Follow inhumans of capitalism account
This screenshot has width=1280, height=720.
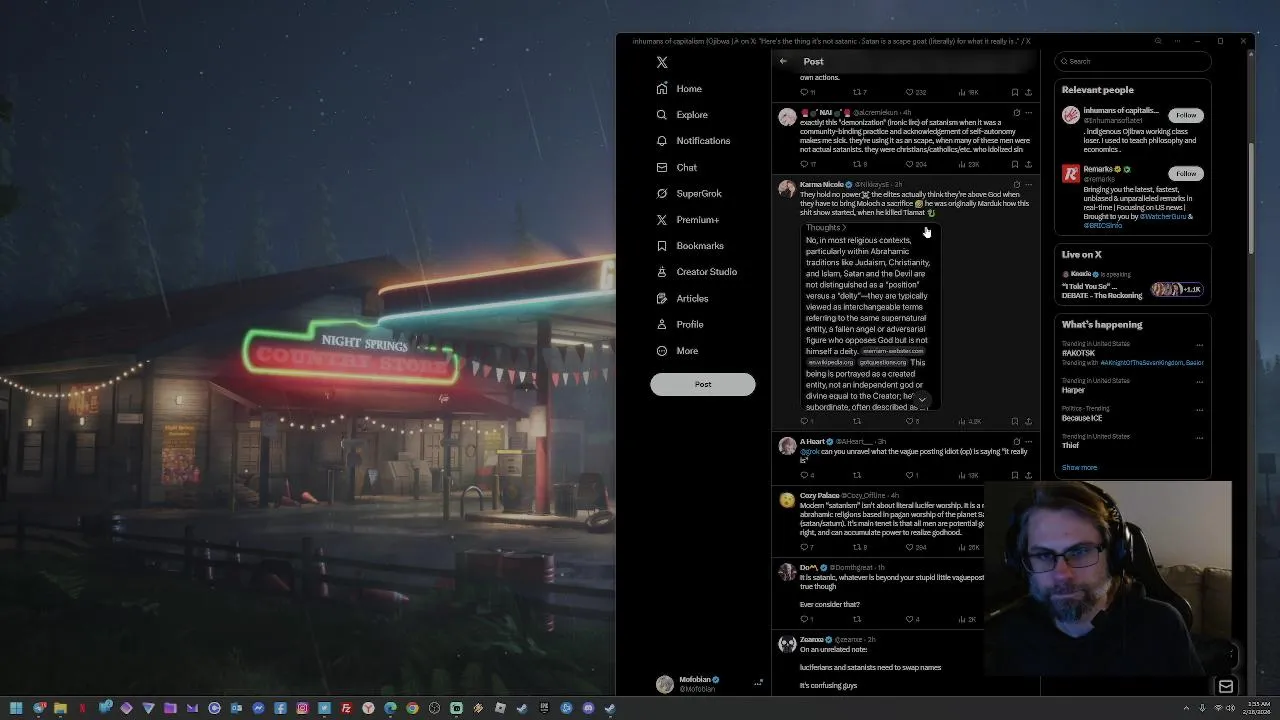pyautogui.click(x=1186, y=115)
